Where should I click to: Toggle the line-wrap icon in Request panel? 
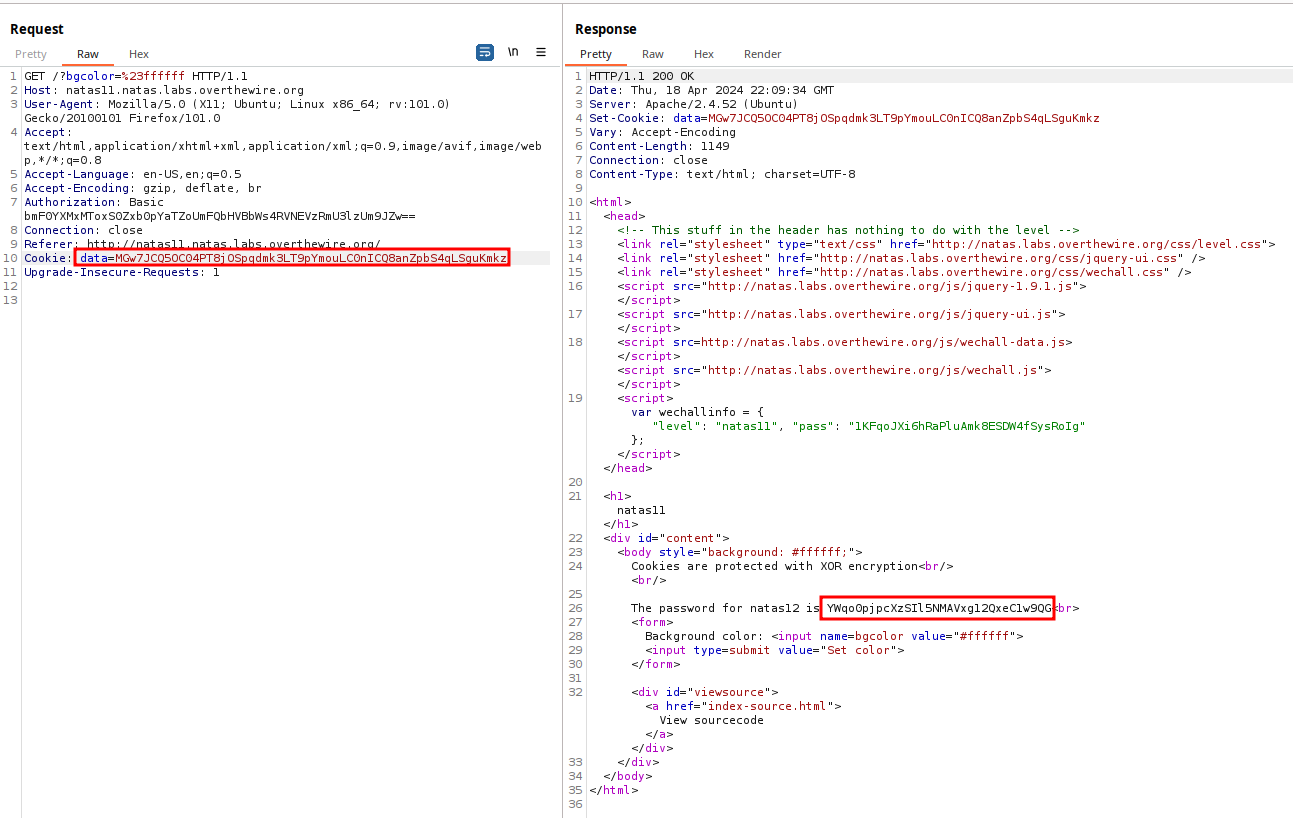tap(485, 52)
